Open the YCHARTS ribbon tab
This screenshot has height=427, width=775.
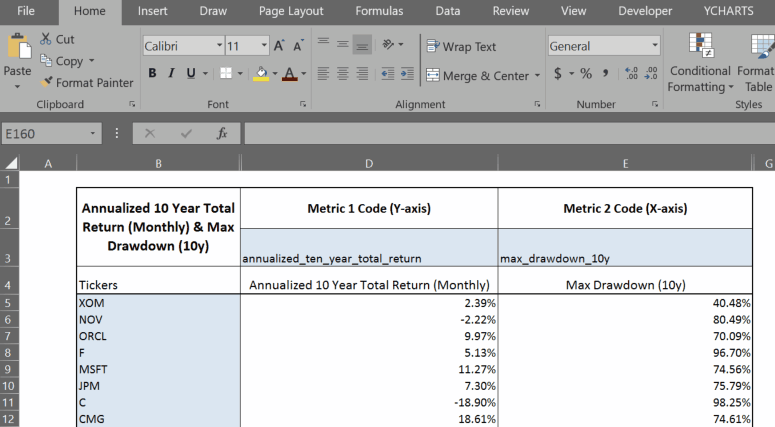(x=729, y=11)
